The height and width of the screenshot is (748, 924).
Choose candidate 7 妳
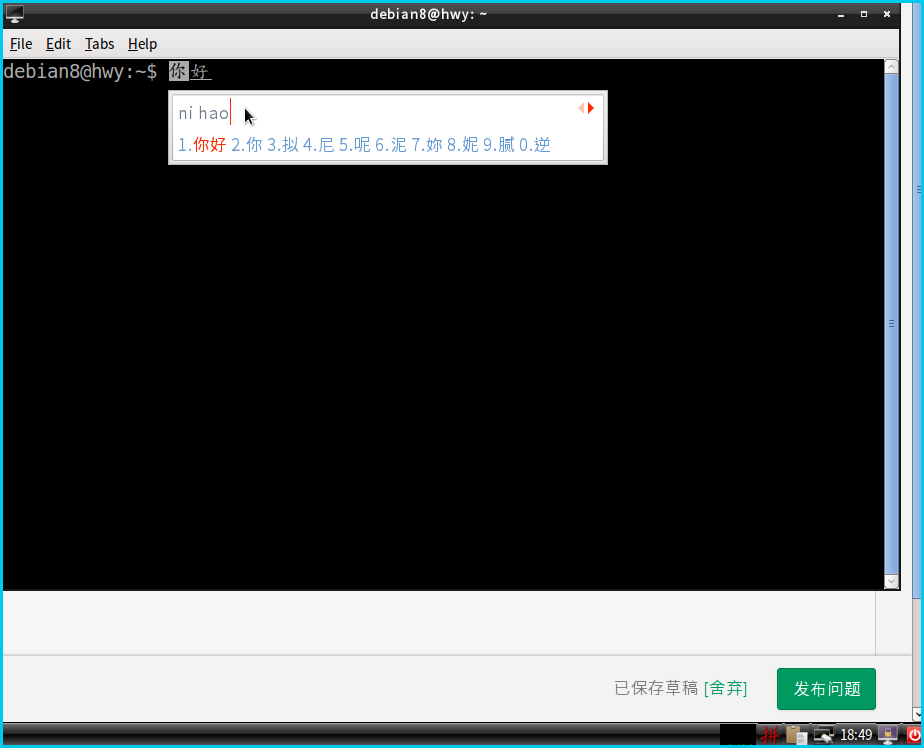pos(427,144)
